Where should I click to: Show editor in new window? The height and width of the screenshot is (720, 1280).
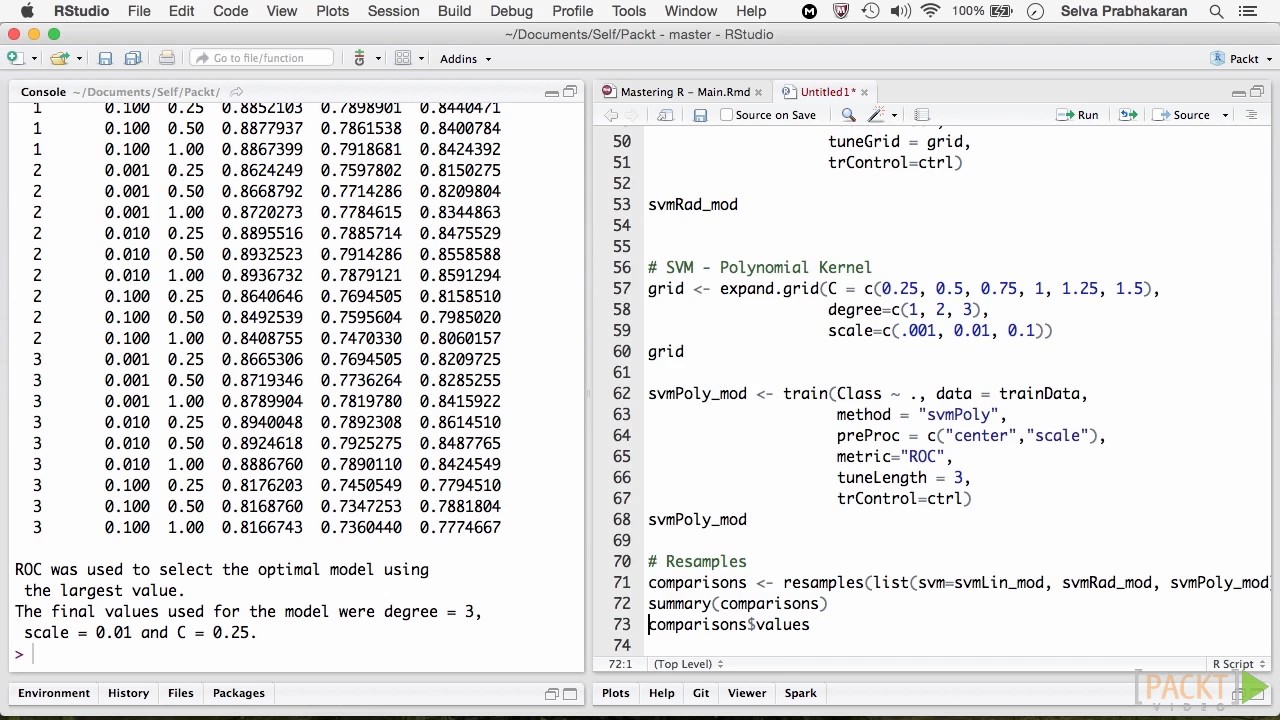pyautogui.click(x=665, y=115)
